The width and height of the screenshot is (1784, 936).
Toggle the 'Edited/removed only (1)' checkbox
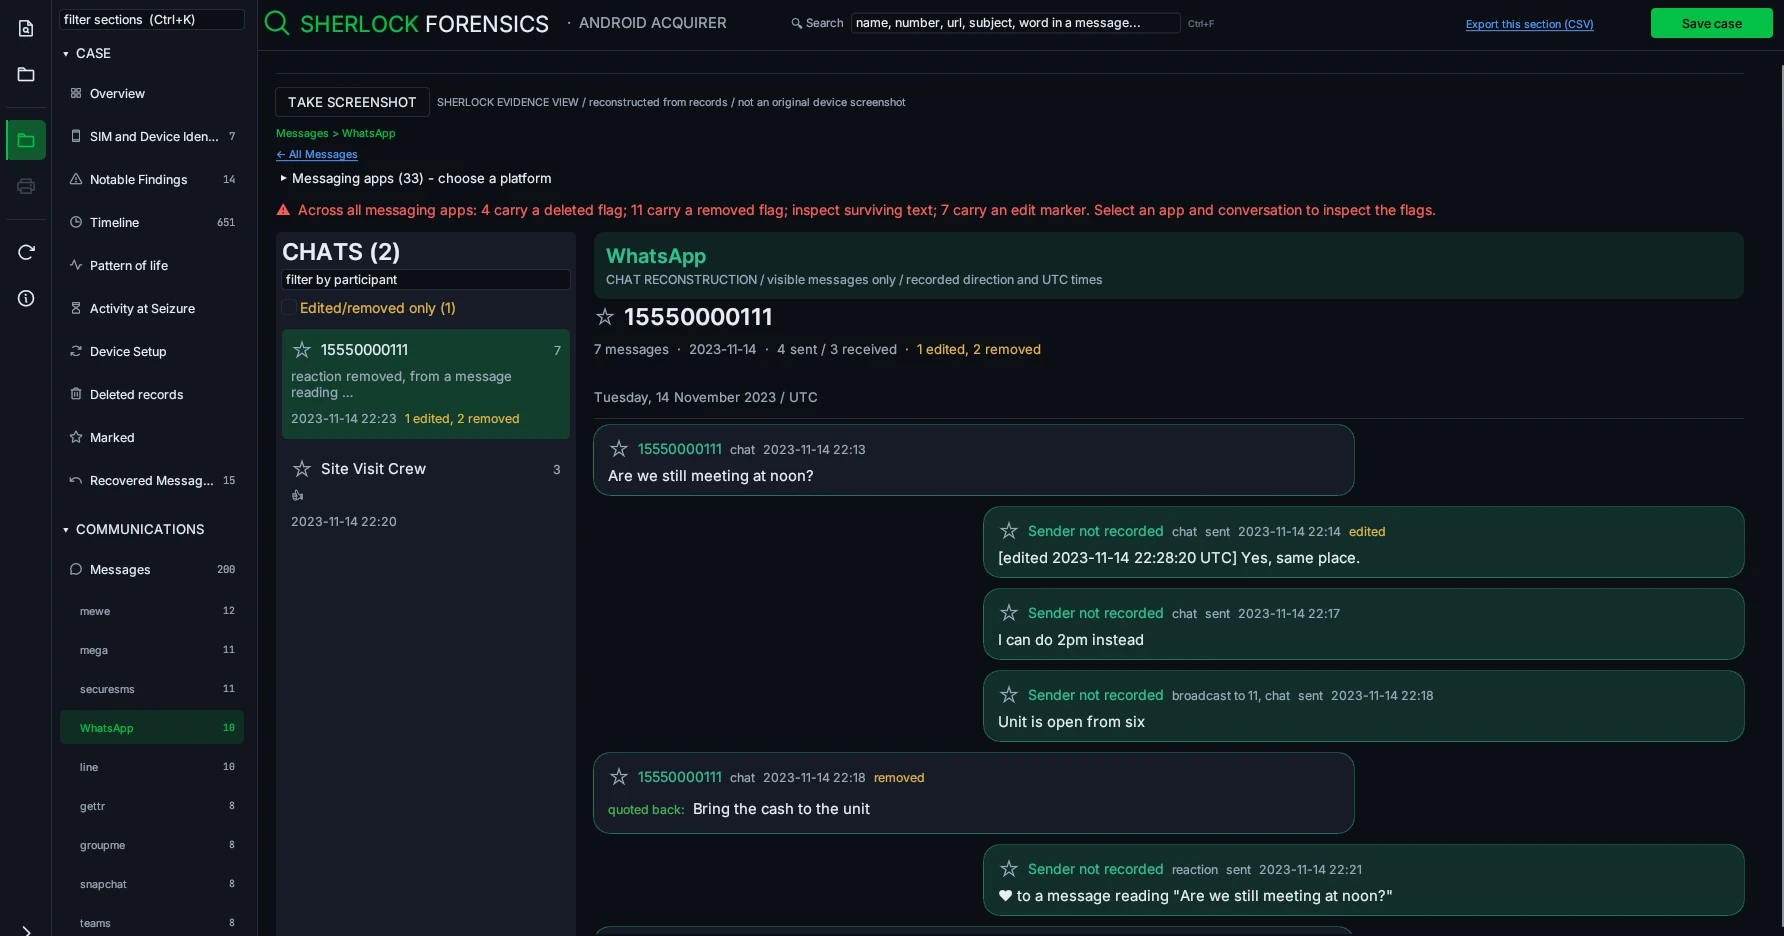click(289, 308)
